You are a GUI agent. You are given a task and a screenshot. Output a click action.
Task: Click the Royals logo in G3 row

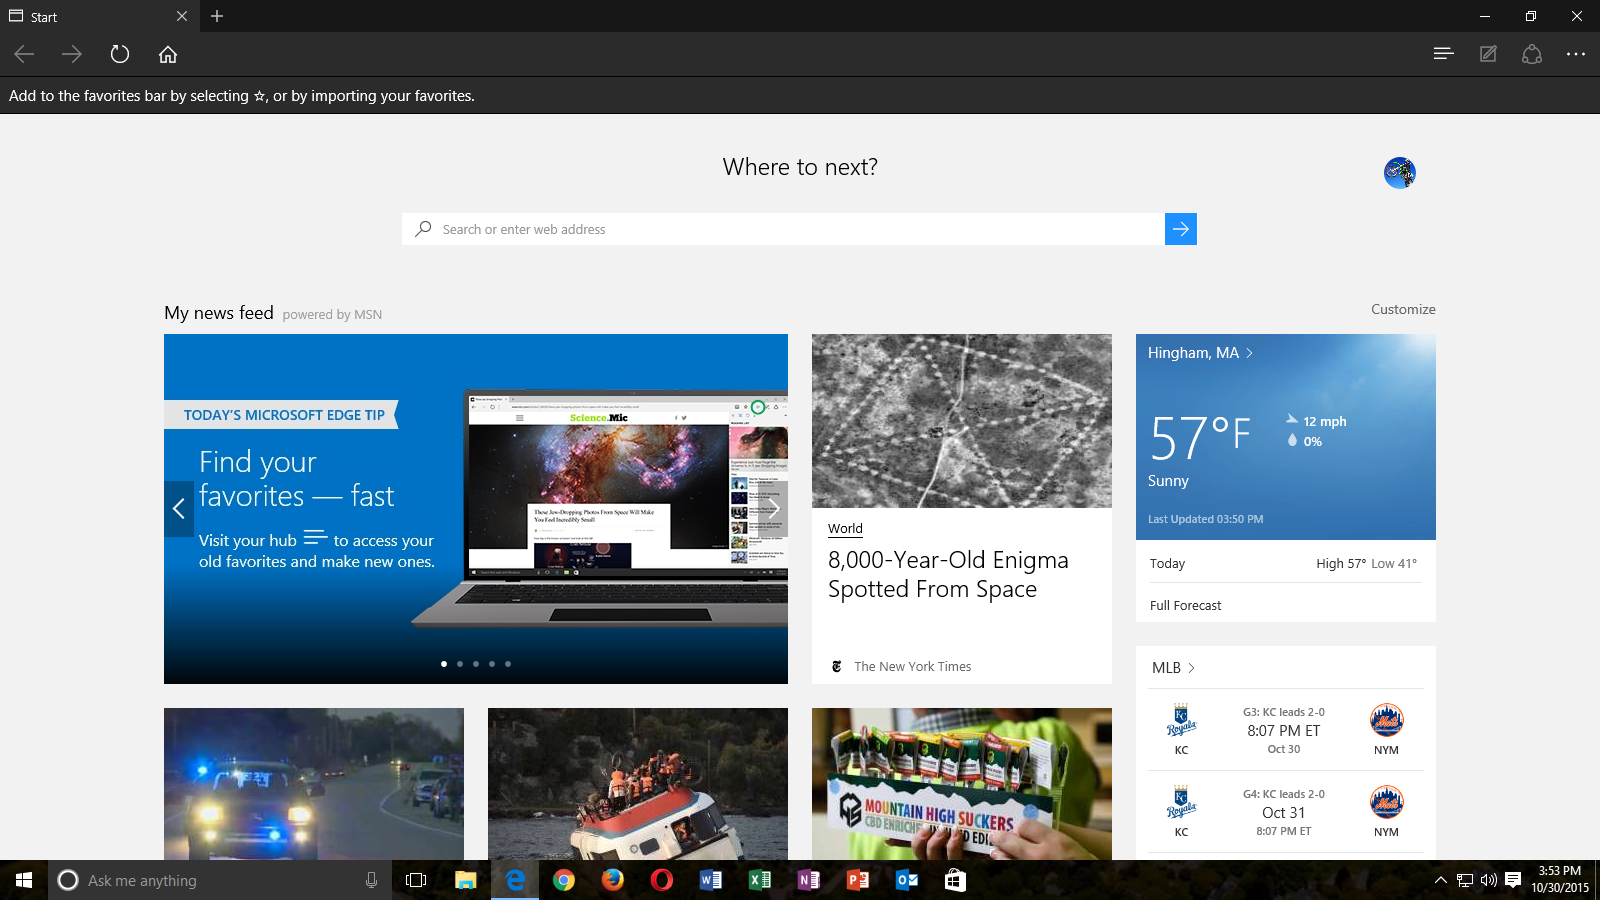click(1181, 720)
